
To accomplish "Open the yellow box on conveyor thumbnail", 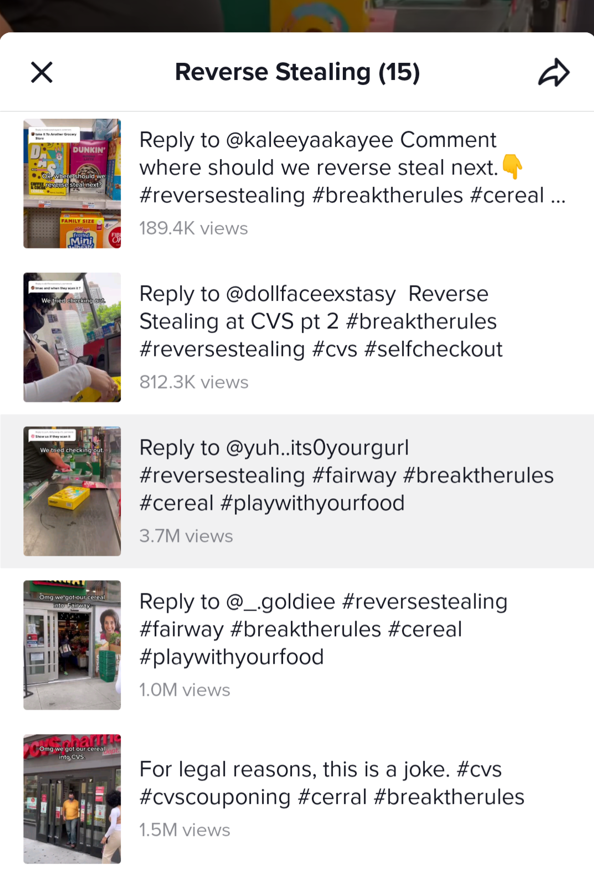I will [x=72, y=491].
